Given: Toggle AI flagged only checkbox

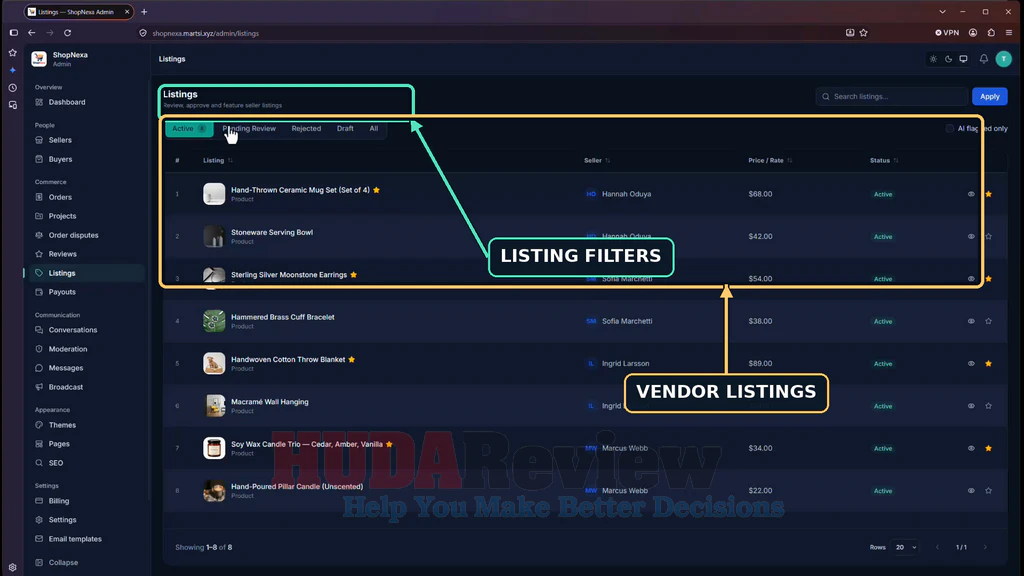Looking at the screenshot, I should (x=950, y=129).
